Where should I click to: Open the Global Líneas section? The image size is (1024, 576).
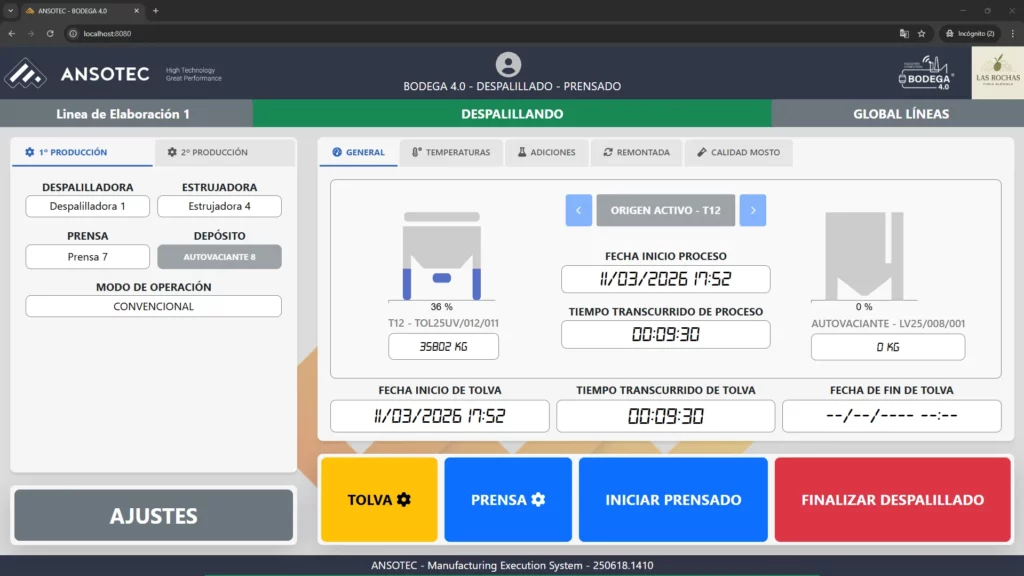pos(897,114)
